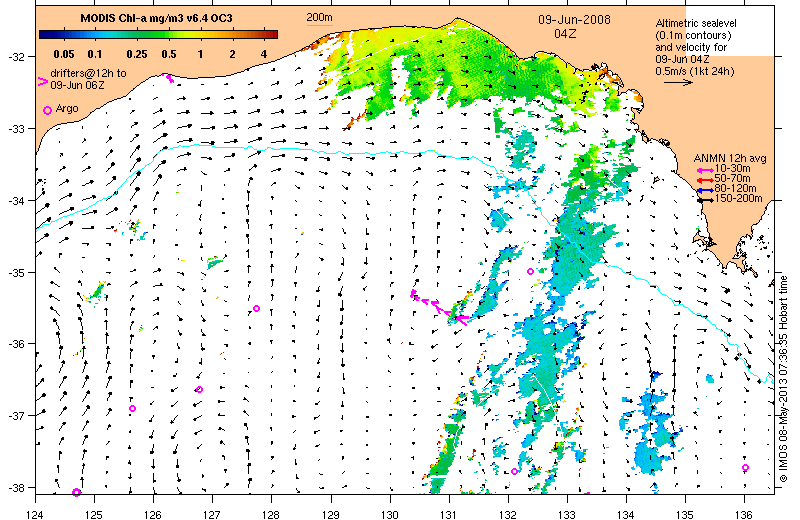Click the "-34" latitude axis label
The height and width of the screenshot is (520, 800).
click(15, 201)
